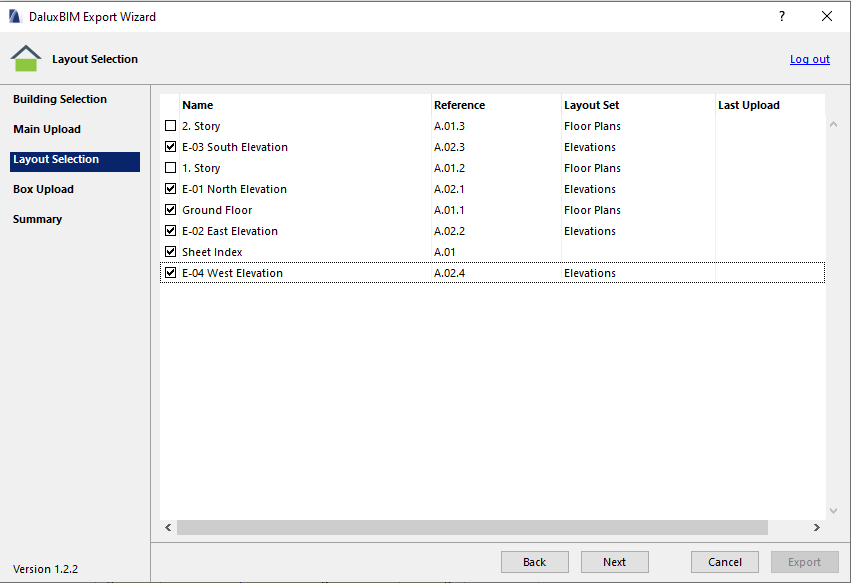Sort by the Reference column header
This screenshot has width=852, height=586.
click(x=459, y=105)
